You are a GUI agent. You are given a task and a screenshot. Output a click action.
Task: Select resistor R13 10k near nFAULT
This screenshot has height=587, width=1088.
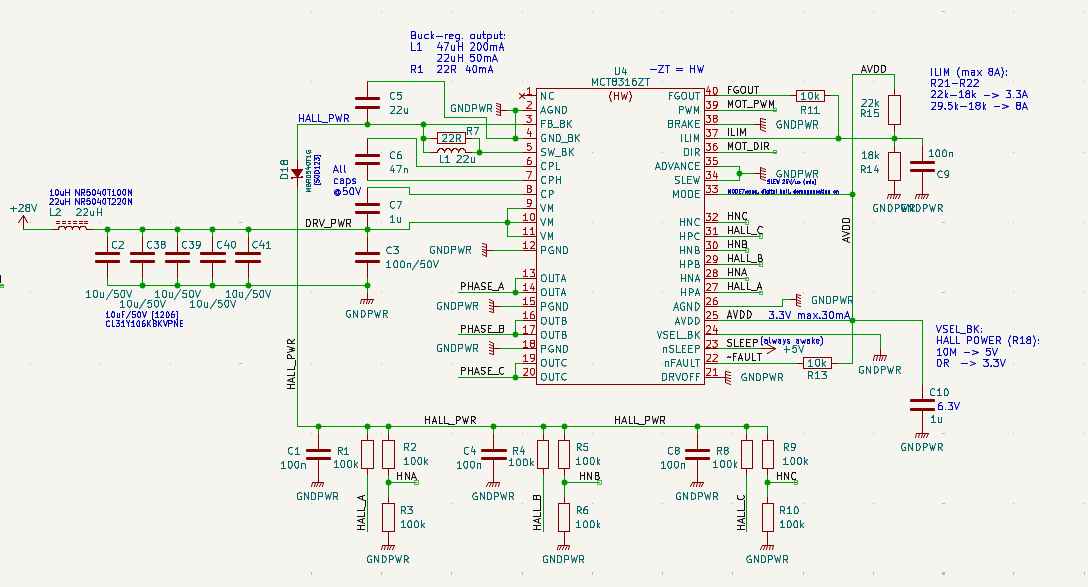click(817, 363)
